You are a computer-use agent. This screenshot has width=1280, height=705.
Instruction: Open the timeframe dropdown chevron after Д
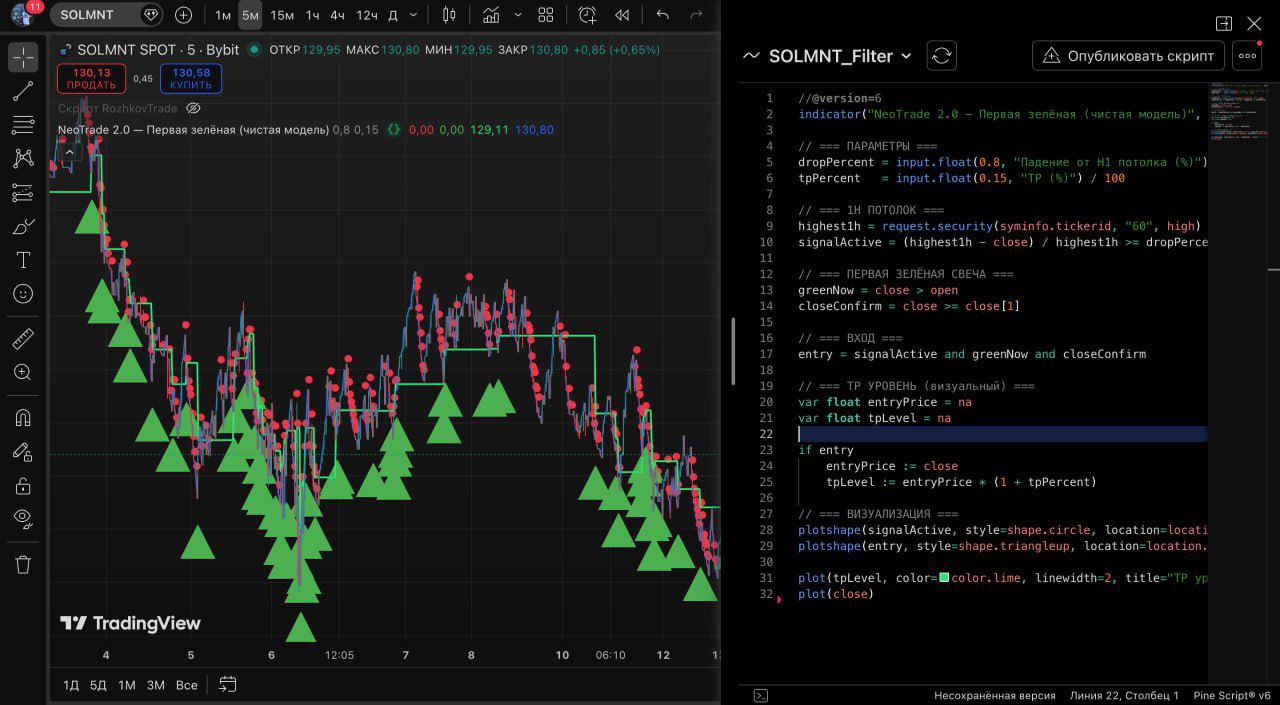coord(414,15)
